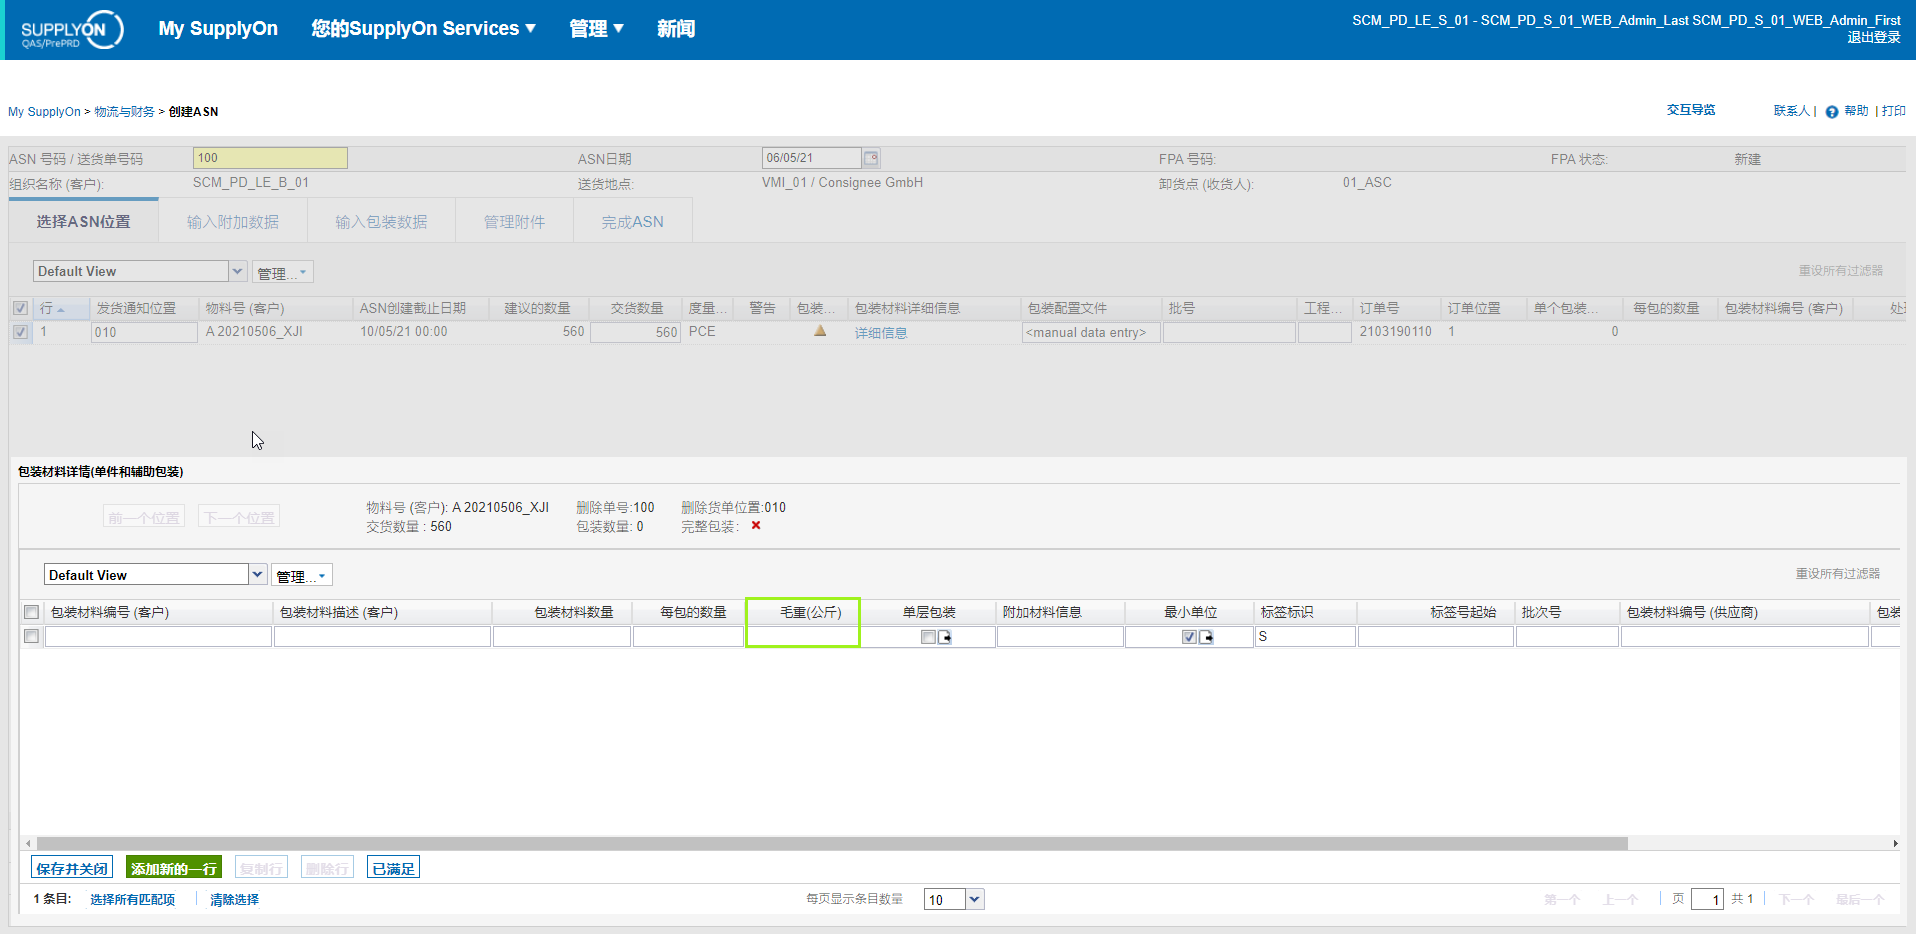Image resolution: width=1916 pixels, height=934 pixels.
Task: Click 退出登录 link
Action: pyautogui.click(x=1874, y=37)
